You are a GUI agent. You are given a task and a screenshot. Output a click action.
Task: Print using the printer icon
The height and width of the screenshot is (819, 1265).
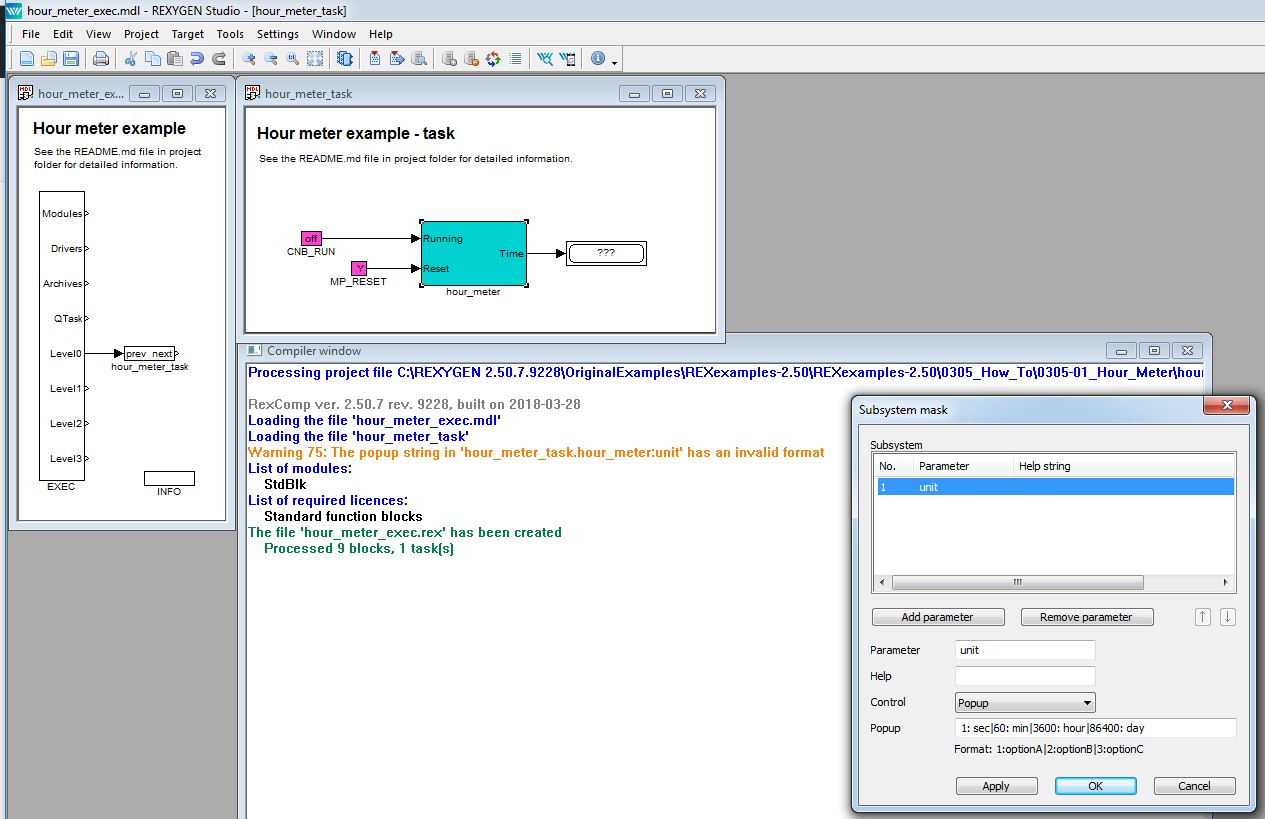tap(101, 59)
